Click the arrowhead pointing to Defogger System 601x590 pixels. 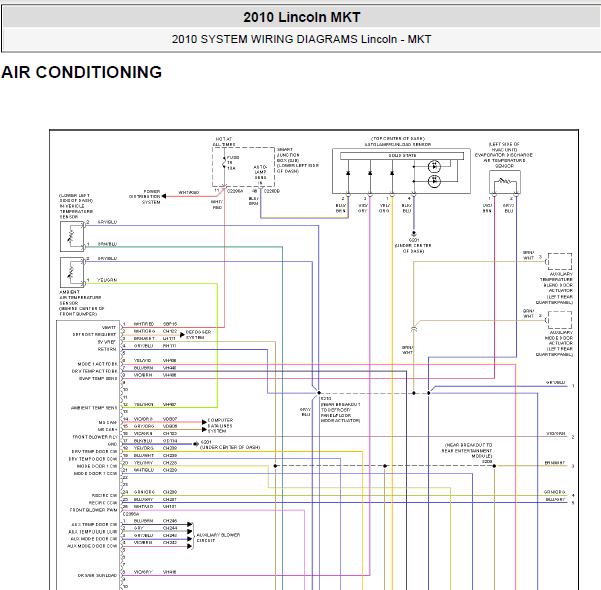coord(182,335)
